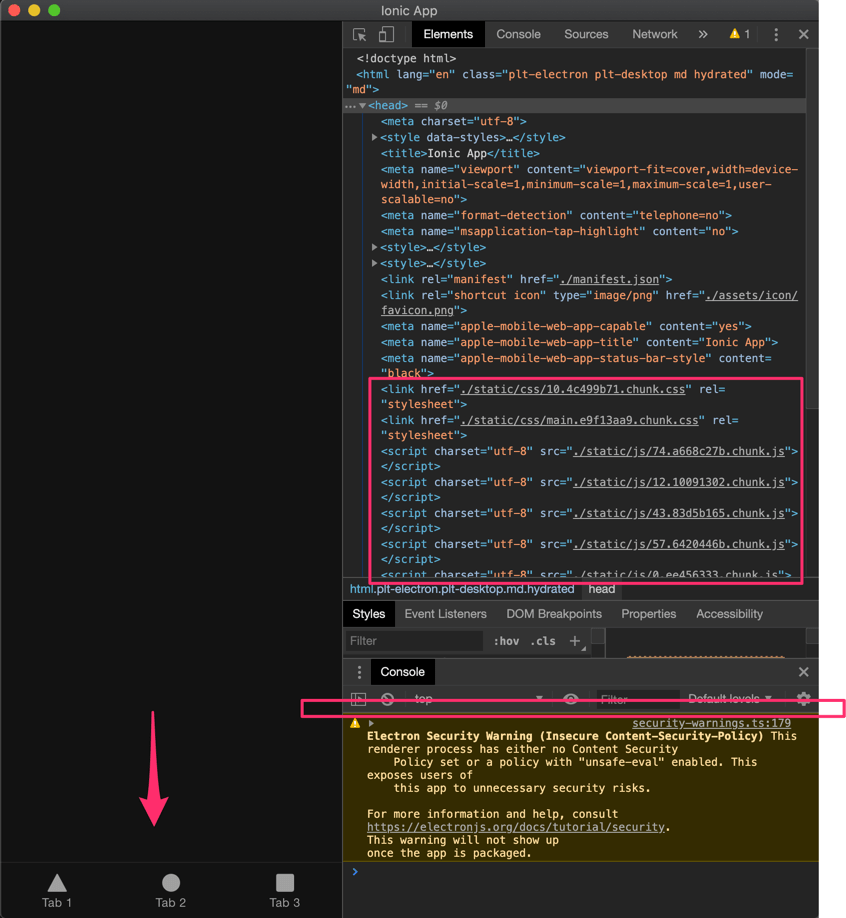The width and height of the screenshot is (846, 918).
Task: Click the green fullscreen window button
Action: click(x=54, y=10)
